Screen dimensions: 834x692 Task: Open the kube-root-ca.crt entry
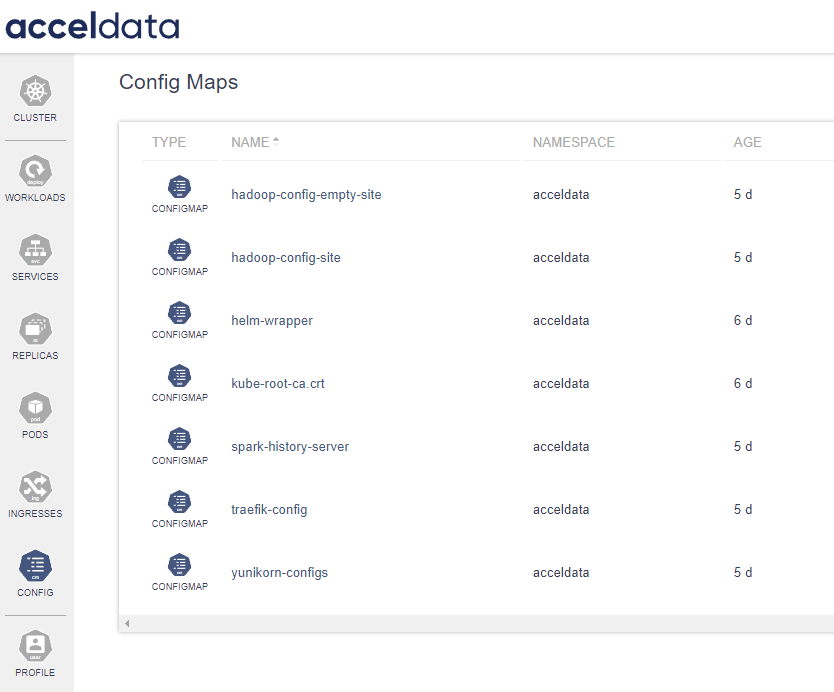pos(278,384)
